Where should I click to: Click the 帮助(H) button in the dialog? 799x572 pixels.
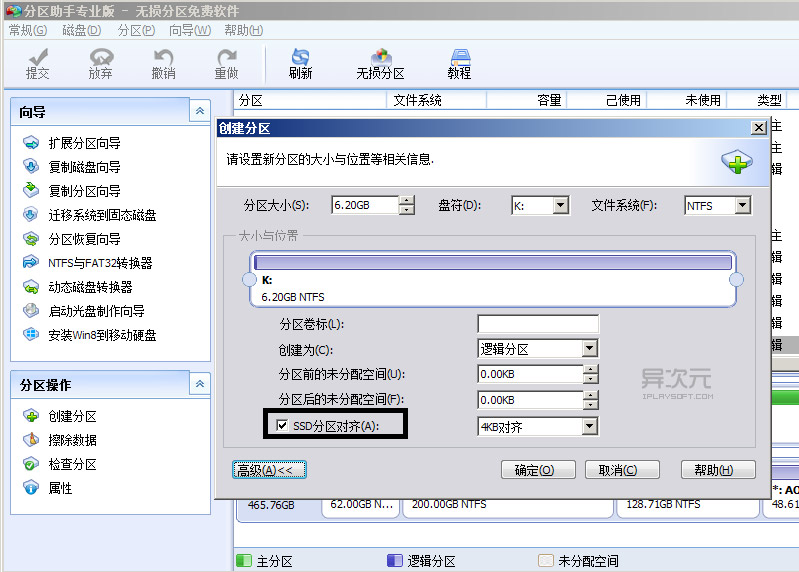tap(718, 470)
